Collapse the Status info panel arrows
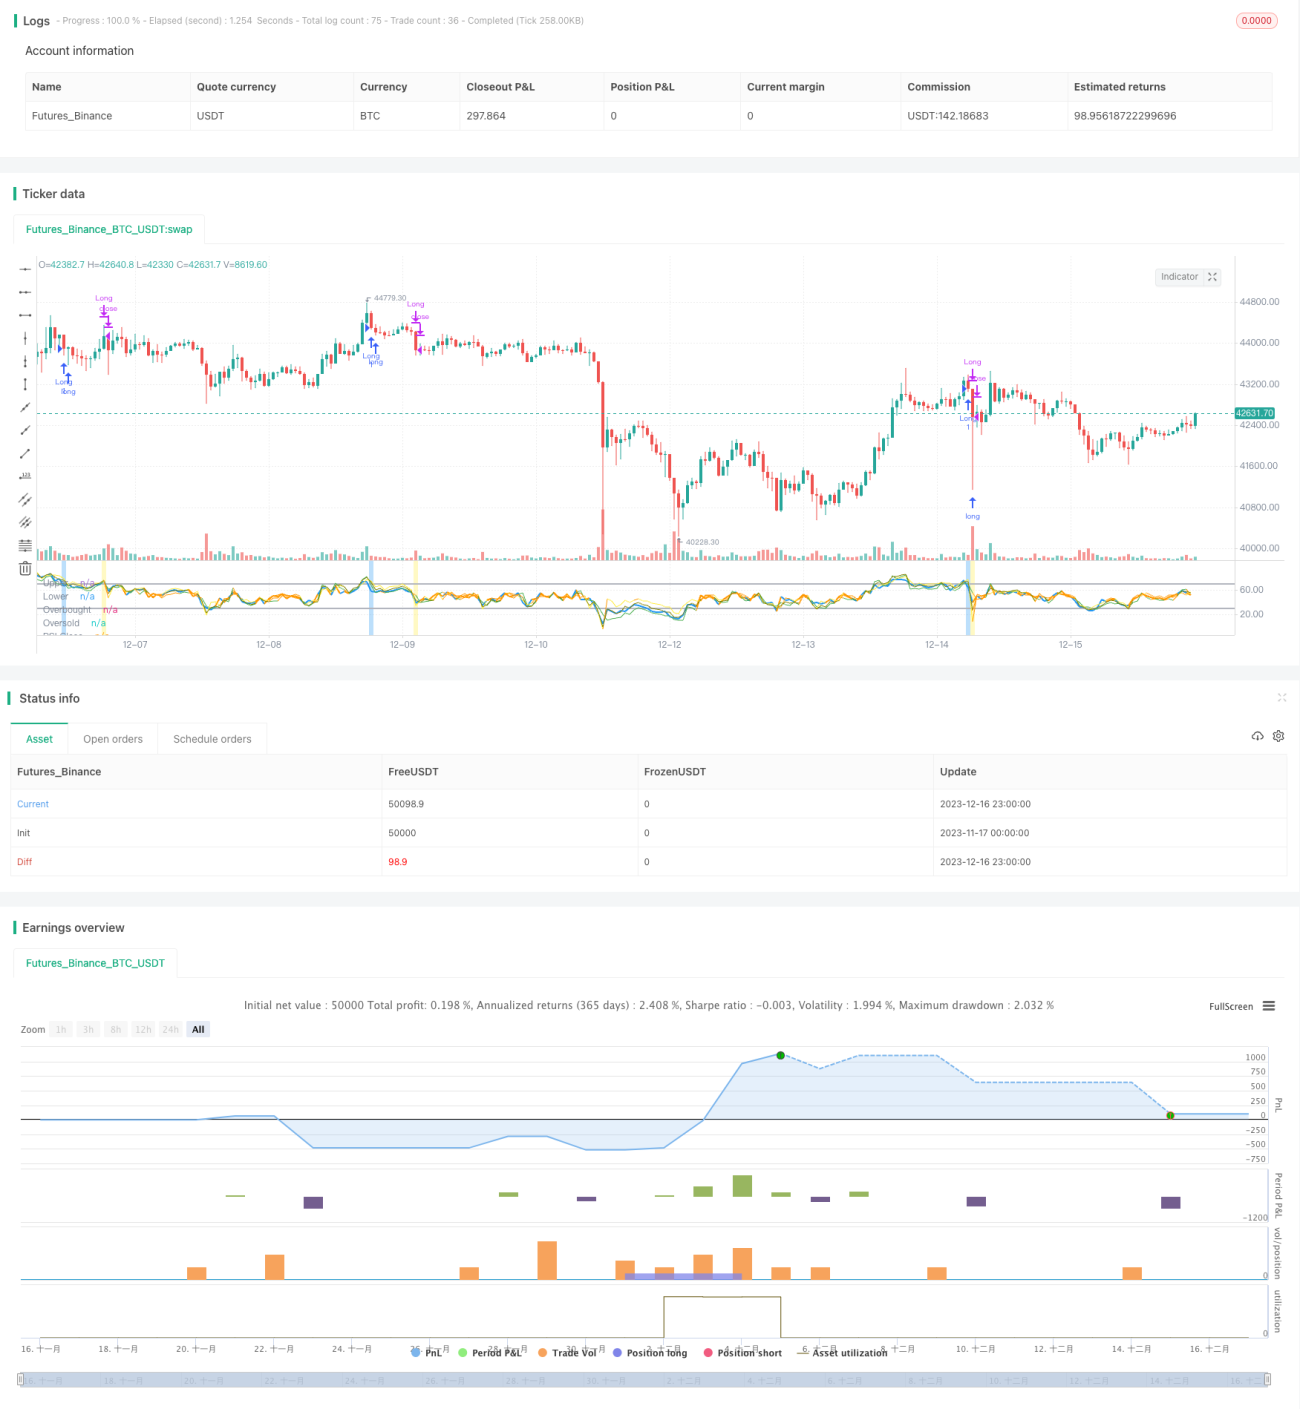This screenshot has width=1300, height=1409. [1281, 698]
